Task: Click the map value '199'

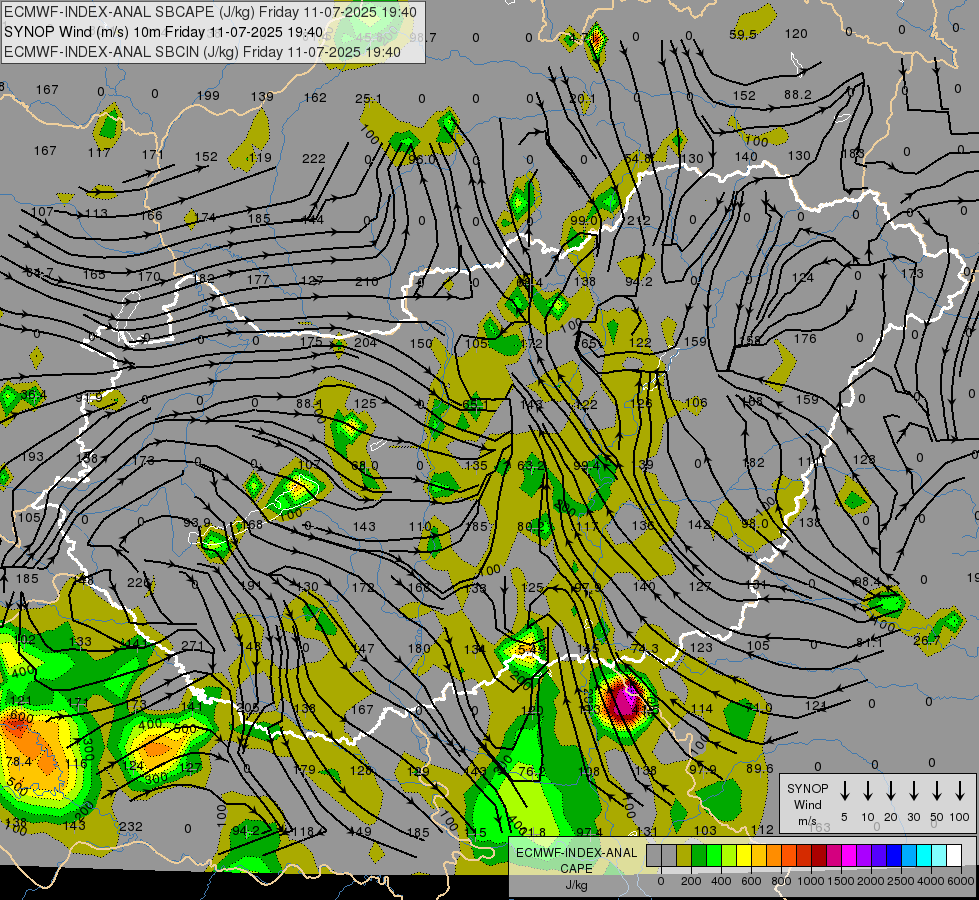Action: click(208, 96)
